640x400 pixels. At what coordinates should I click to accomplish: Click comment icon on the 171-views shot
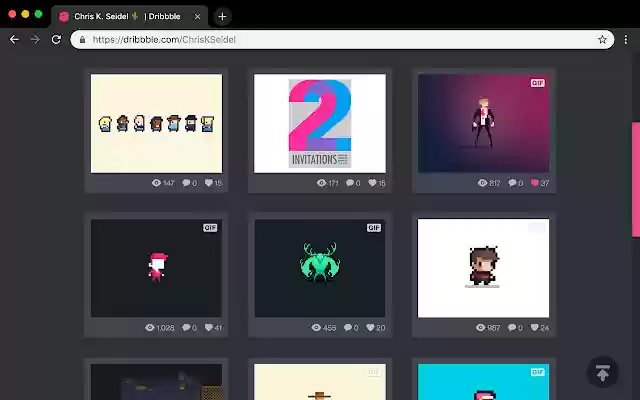click(x=350, y=183)
